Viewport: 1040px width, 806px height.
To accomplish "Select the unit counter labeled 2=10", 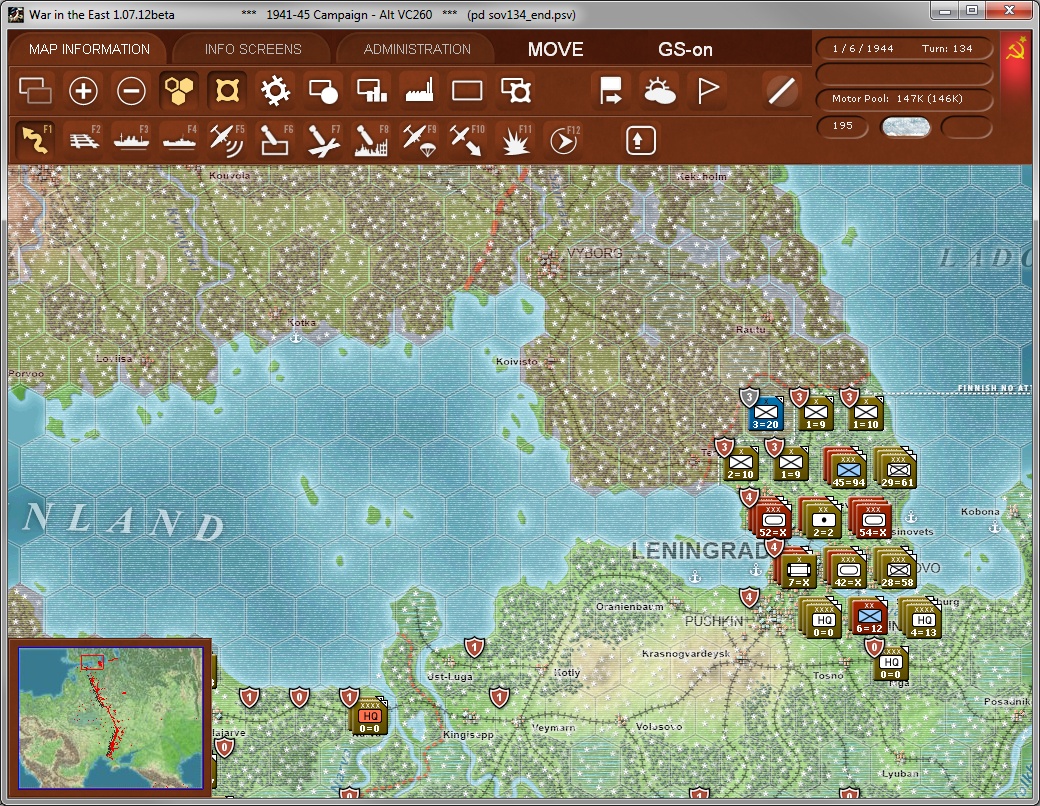I will tap(741, 464).
